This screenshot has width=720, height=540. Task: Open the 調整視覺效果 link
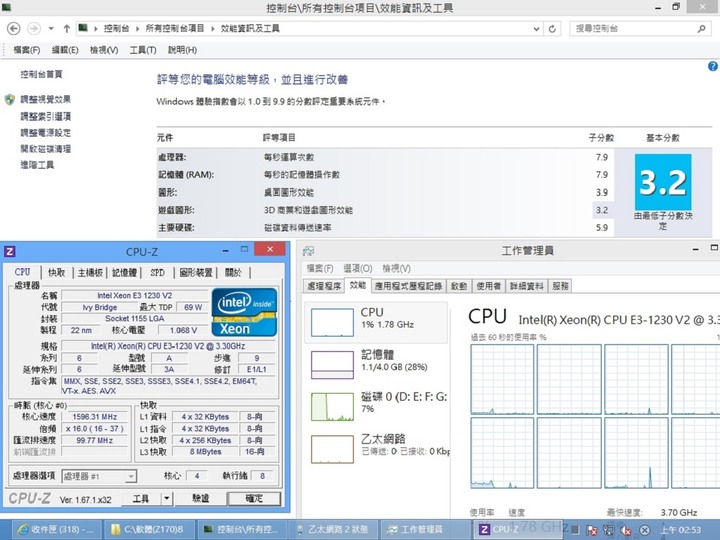[45, 99]
